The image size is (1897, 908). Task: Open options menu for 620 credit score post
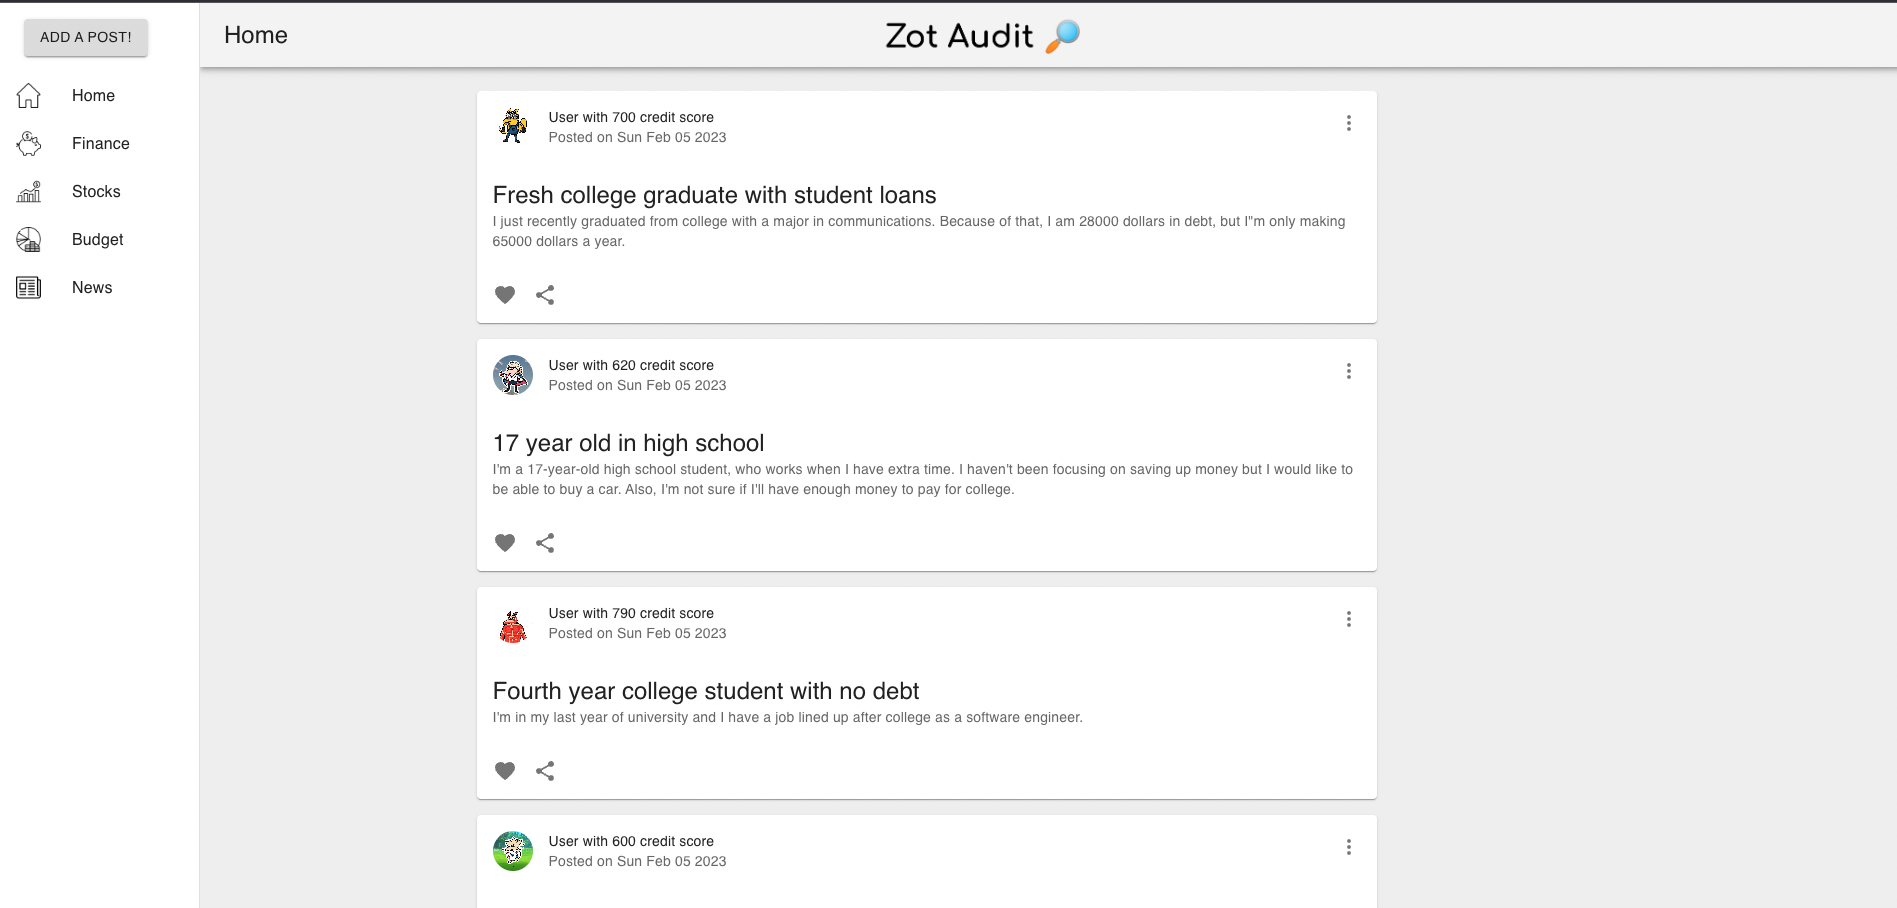click(x=1348, y=371)
